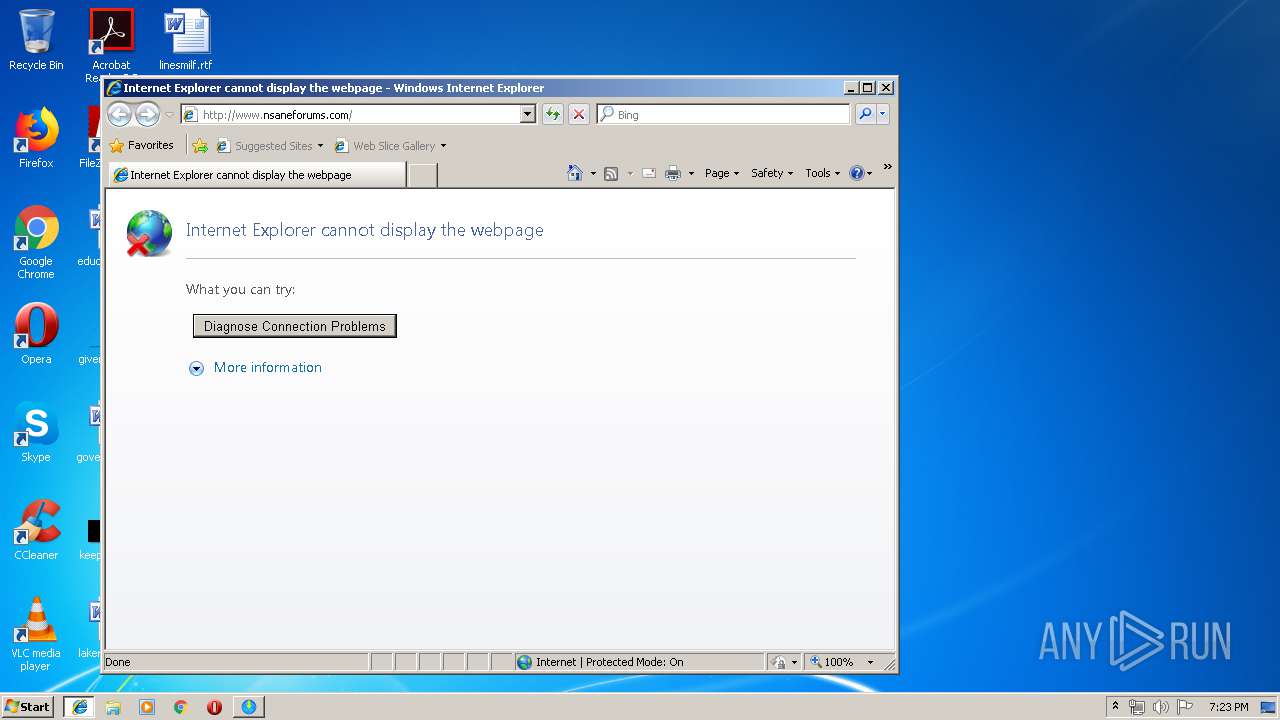
Task: Click network icon in system tray
Action: click(1137, 707)
